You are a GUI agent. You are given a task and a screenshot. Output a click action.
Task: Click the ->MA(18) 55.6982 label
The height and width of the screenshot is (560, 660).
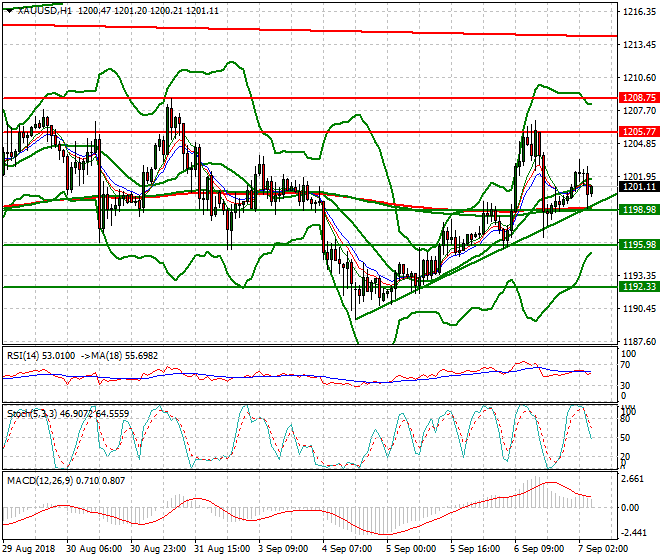pyautogui.click(x=118, y=356)
